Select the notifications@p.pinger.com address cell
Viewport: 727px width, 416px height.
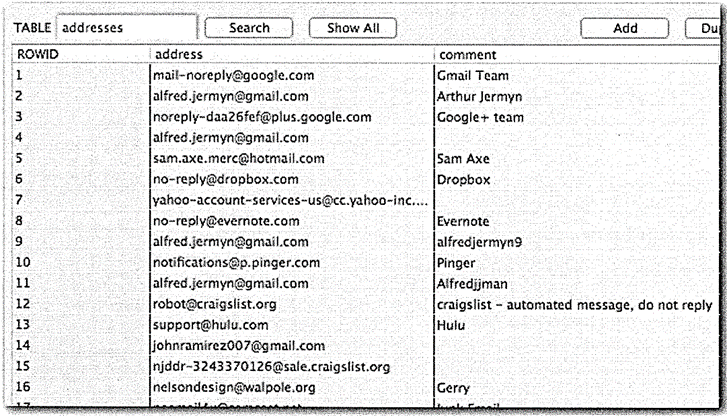click(292, 262)
